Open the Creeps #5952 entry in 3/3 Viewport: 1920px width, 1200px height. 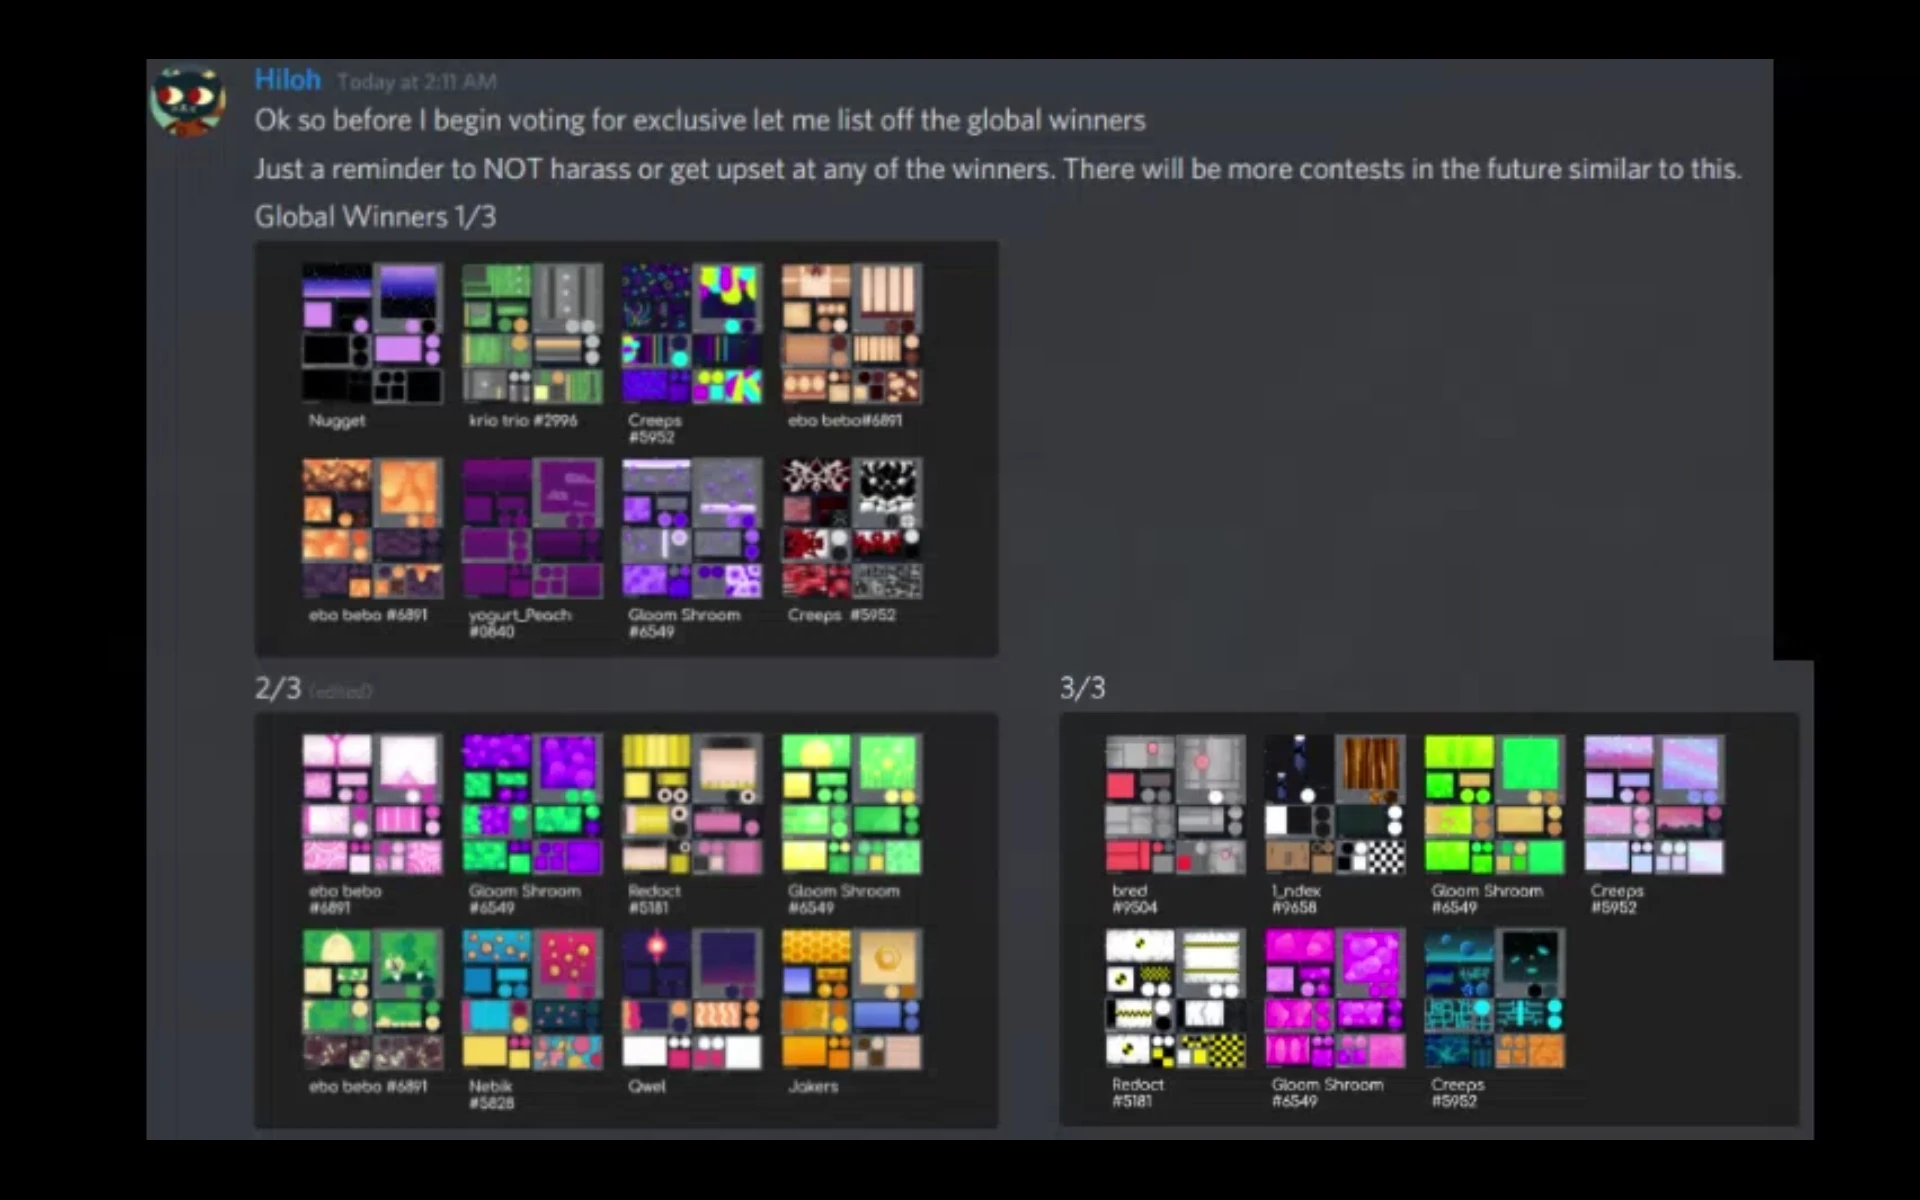(x=1655, y=805)
